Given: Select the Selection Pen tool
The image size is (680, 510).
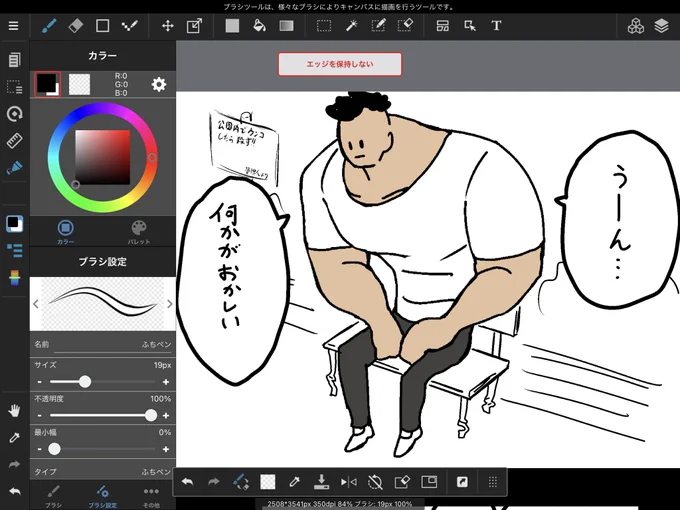Looking at the screenshot, I should (378, 26).
